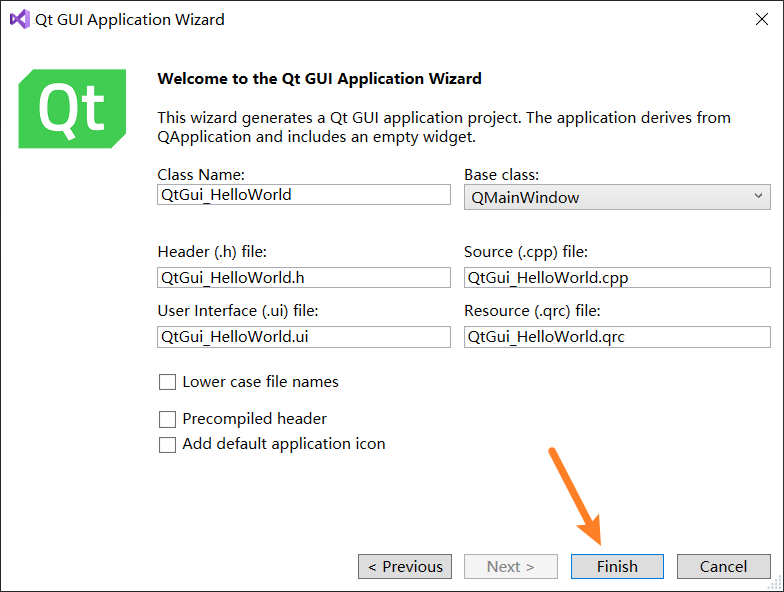Click the User Interface (.ui) file box

coord(304,337)
